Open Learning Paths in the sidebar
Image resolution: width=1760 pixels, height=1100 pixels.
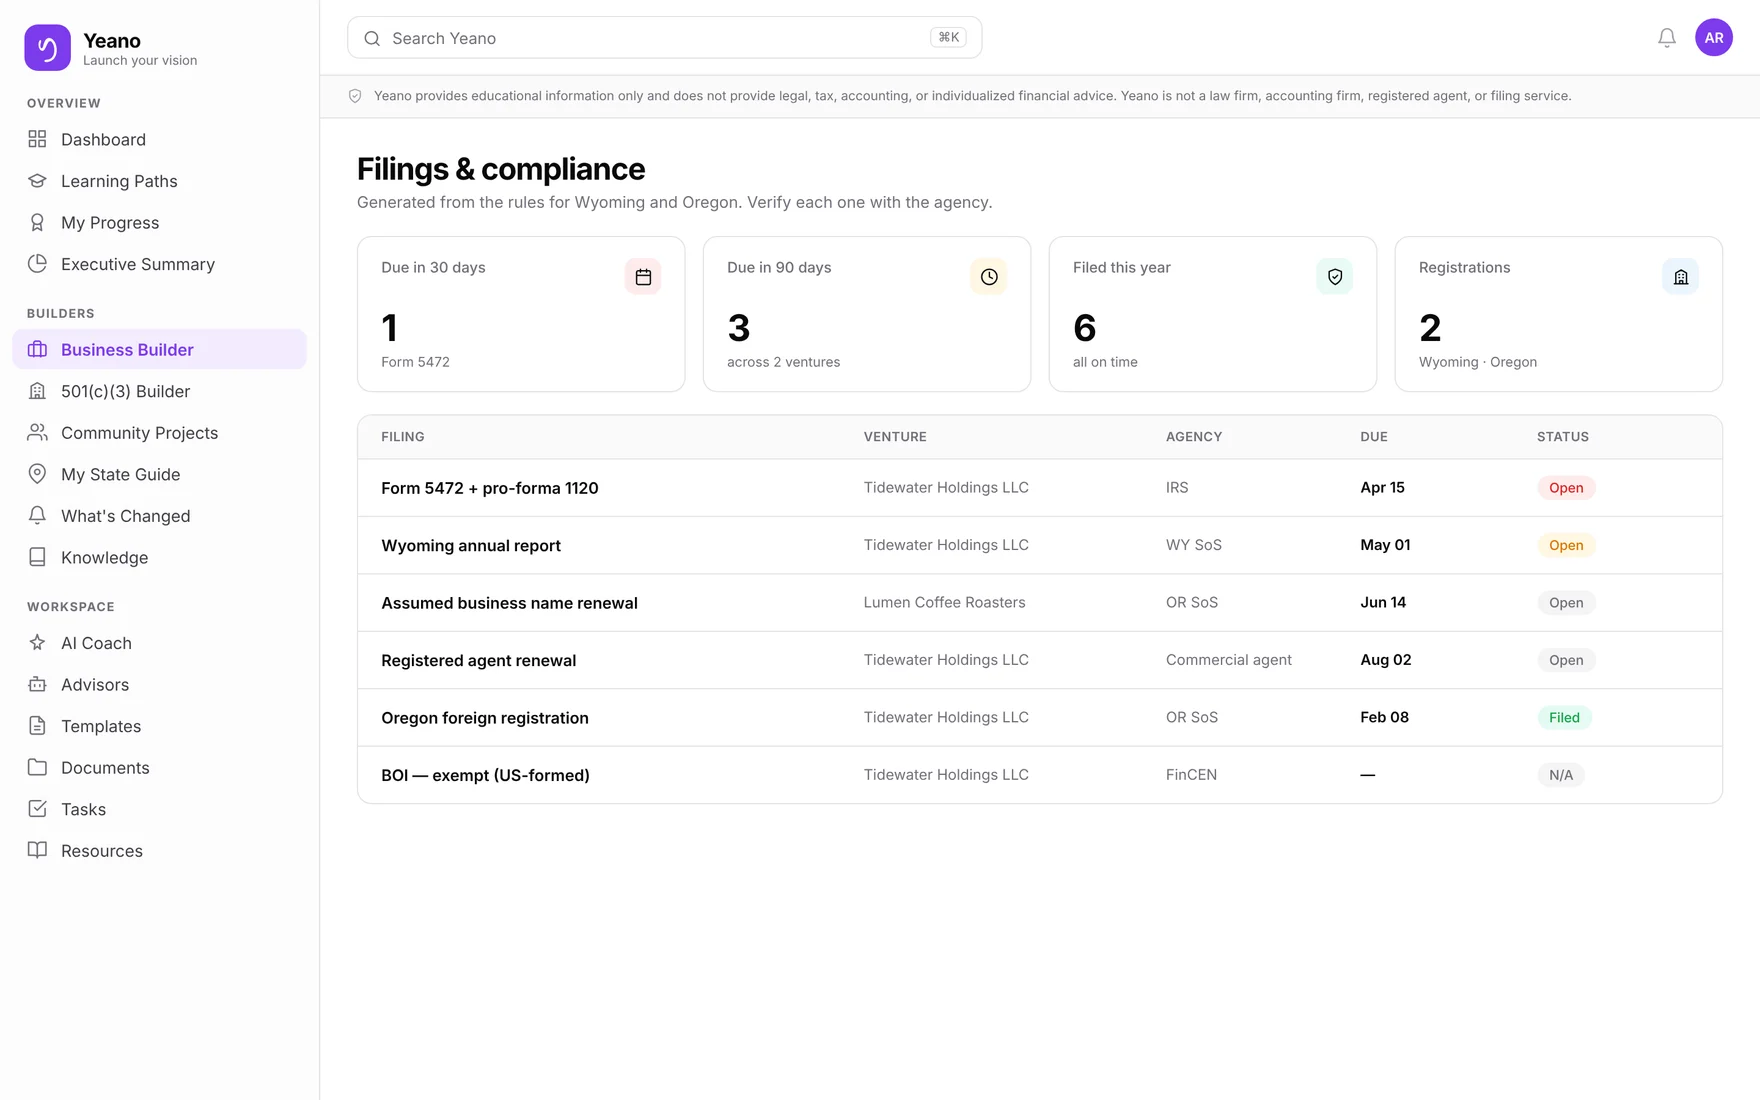(159, 181)
